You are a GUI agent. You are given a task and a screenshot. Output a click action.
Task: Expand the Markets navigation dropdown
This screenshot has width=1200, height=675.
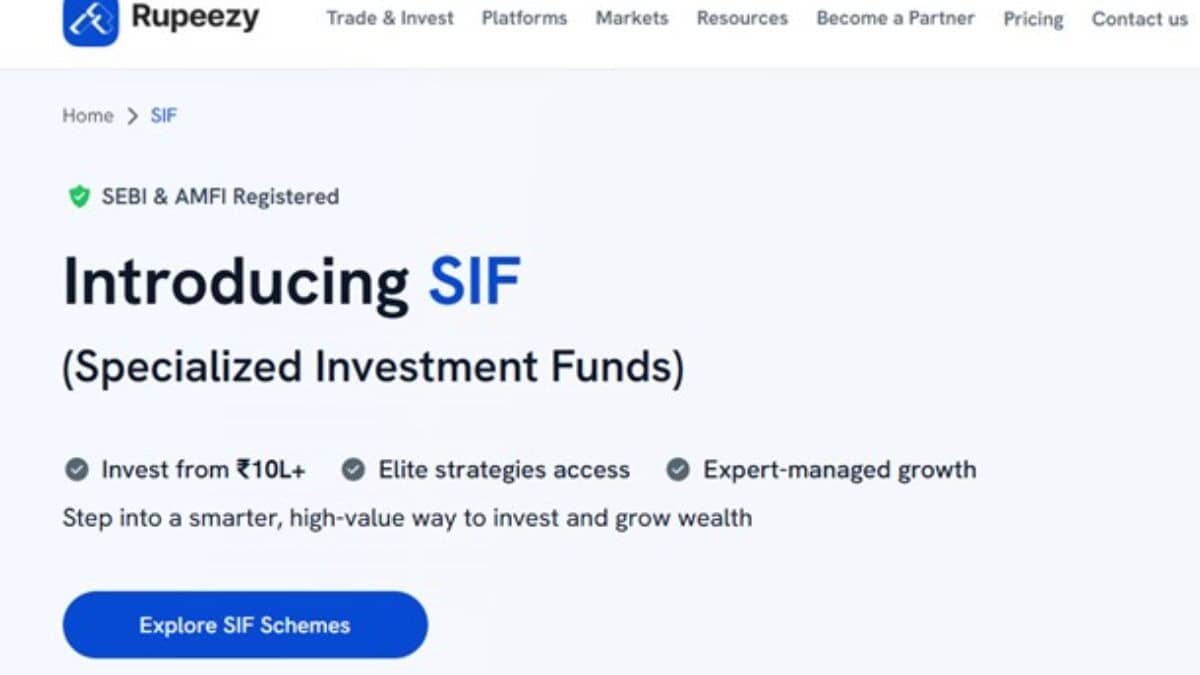click(x=631, y=18)
